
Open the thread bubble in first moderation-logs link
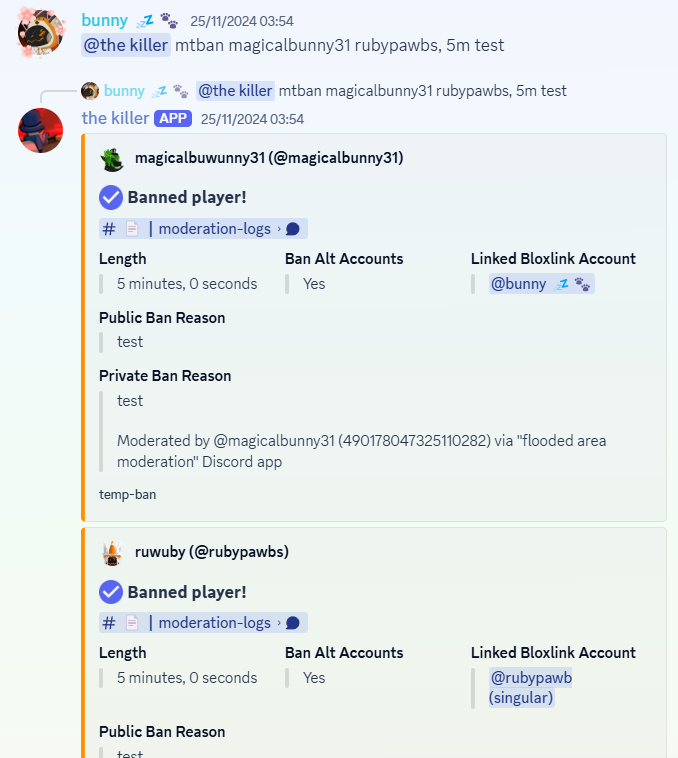point(292,229)
